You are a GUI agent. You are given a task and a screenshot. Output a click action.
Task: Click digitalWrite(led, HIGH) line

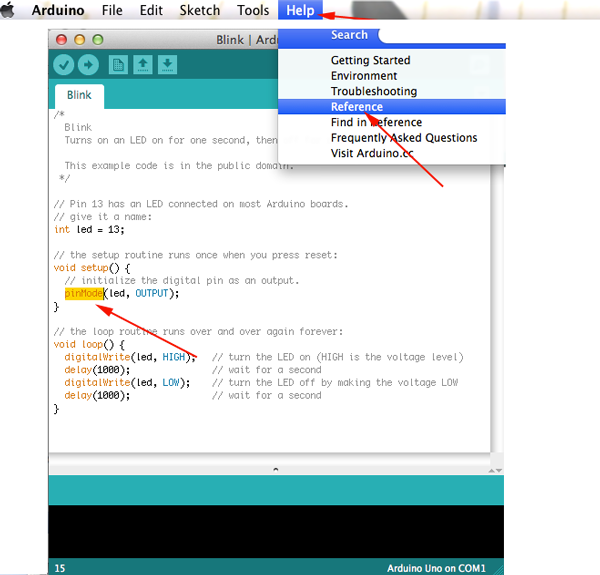click(130, 357)
